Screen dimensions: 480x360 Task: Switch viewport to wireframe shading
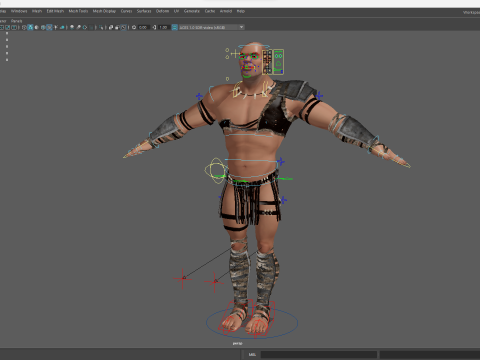click(24, 27)
